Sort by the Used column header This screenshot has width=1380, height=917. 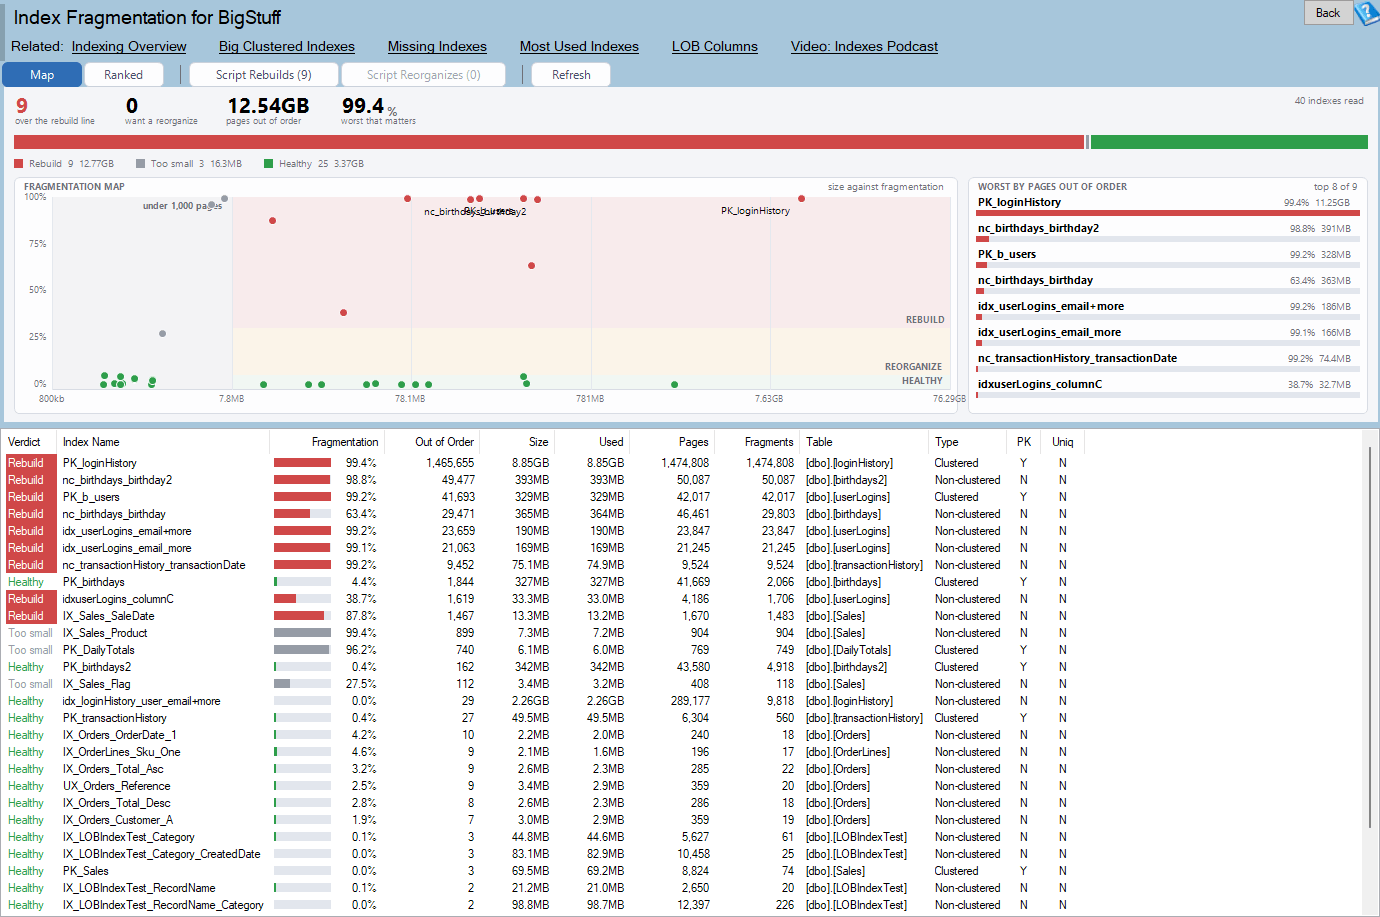point(591,442)
